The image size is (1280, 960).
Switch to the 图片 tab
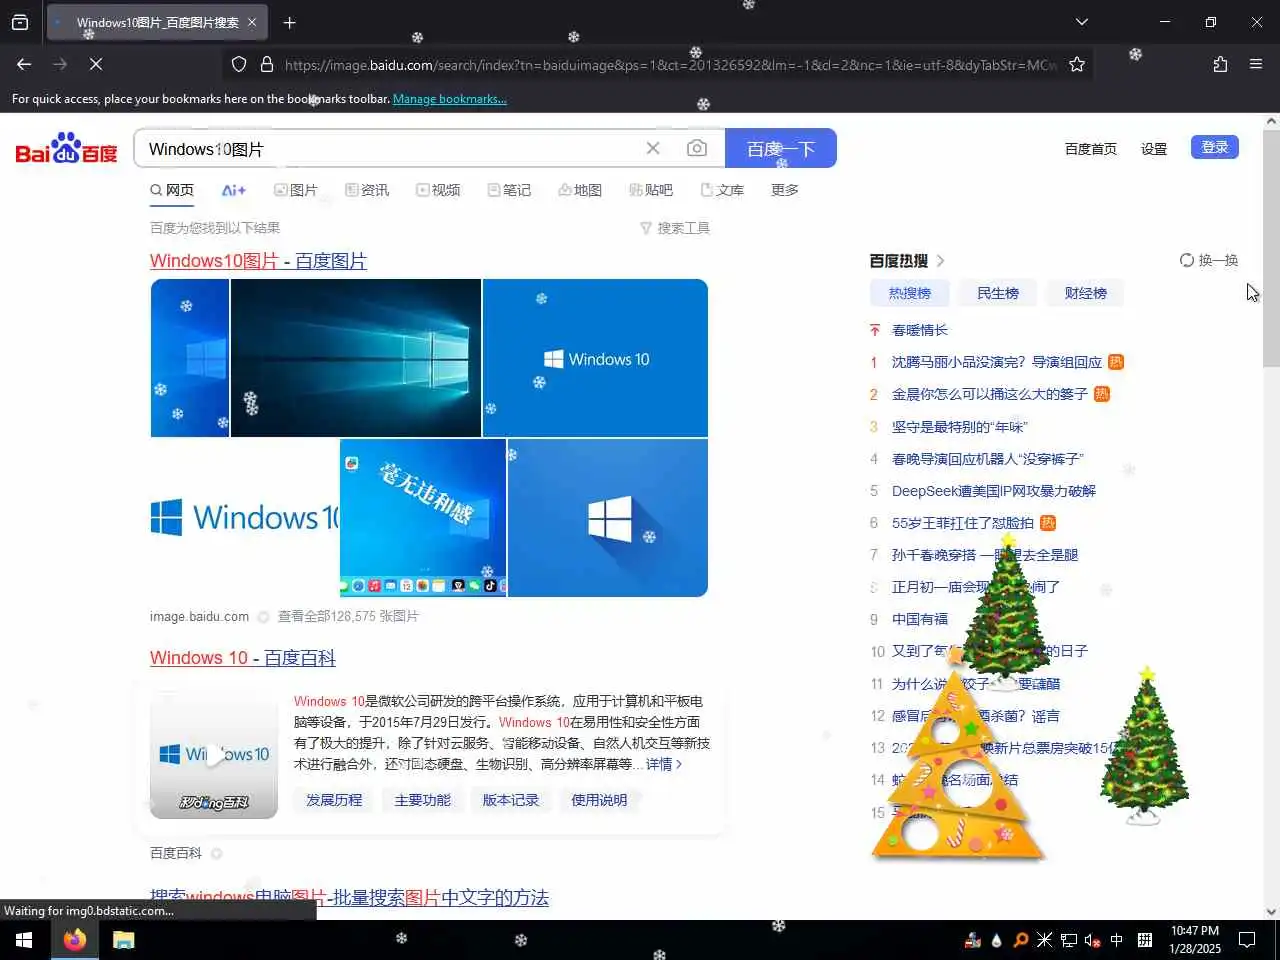pos(296,190)
